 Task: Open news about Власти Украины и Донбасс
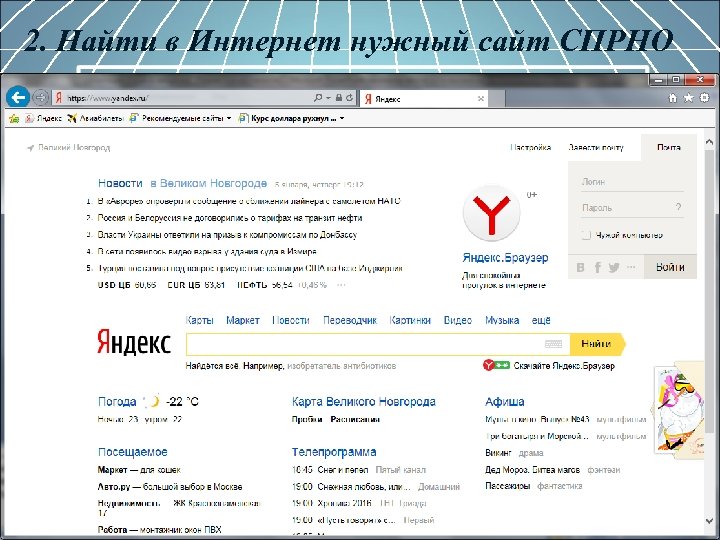click(227, 235)
